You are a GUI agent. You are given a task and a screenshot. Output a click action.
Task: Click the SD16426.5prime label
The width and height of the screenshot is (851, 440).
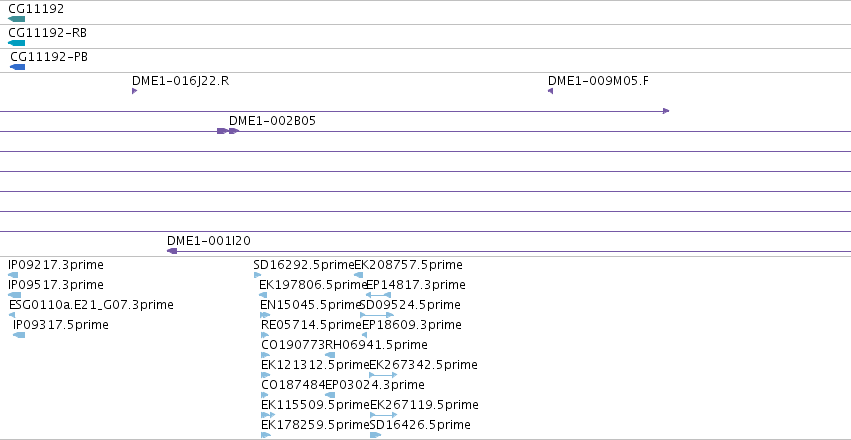420,425
